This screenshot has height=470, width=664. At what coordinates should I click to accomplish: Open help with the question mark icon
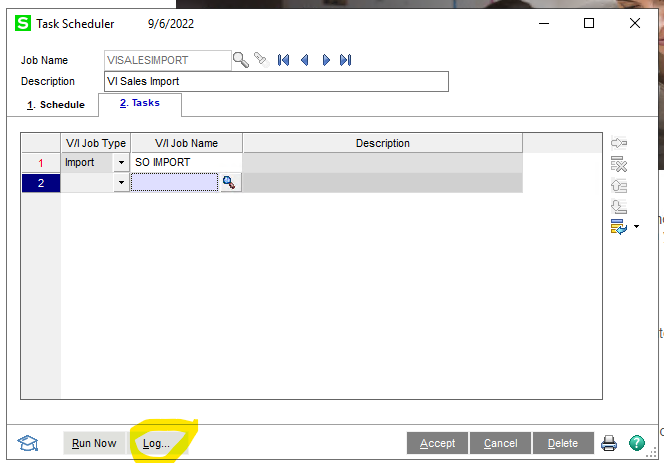click(x=636, y=443)
